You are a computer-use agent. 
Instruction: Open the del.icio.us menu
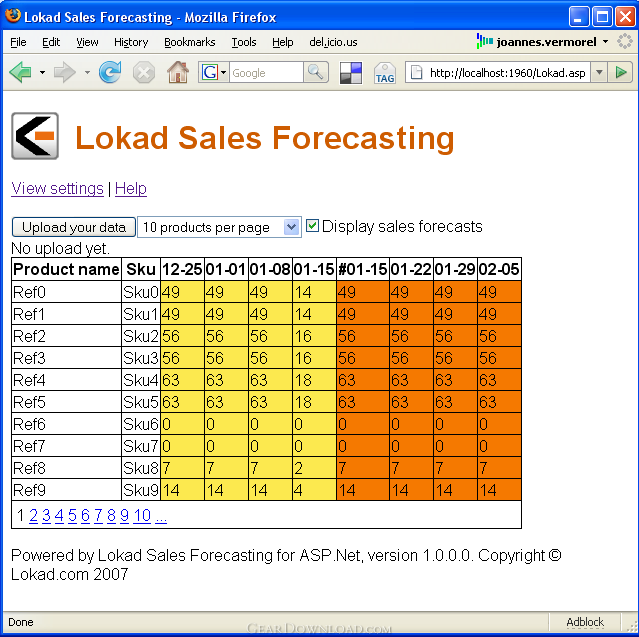click(x=333, y=42)
